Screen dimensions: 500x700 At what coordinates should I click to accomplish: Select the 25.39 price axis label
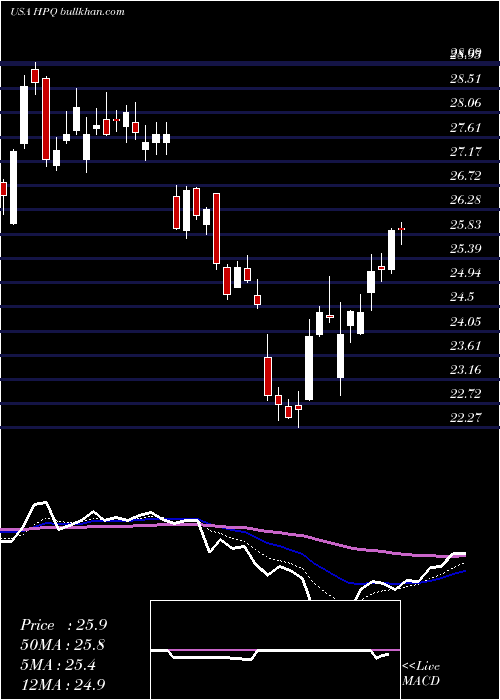[466, 249]
